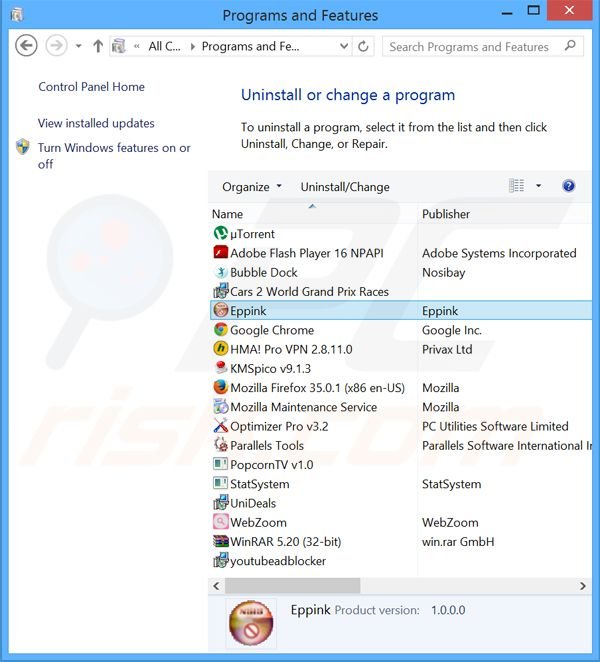Open Turn Windows features on or off

click(114, 156)
